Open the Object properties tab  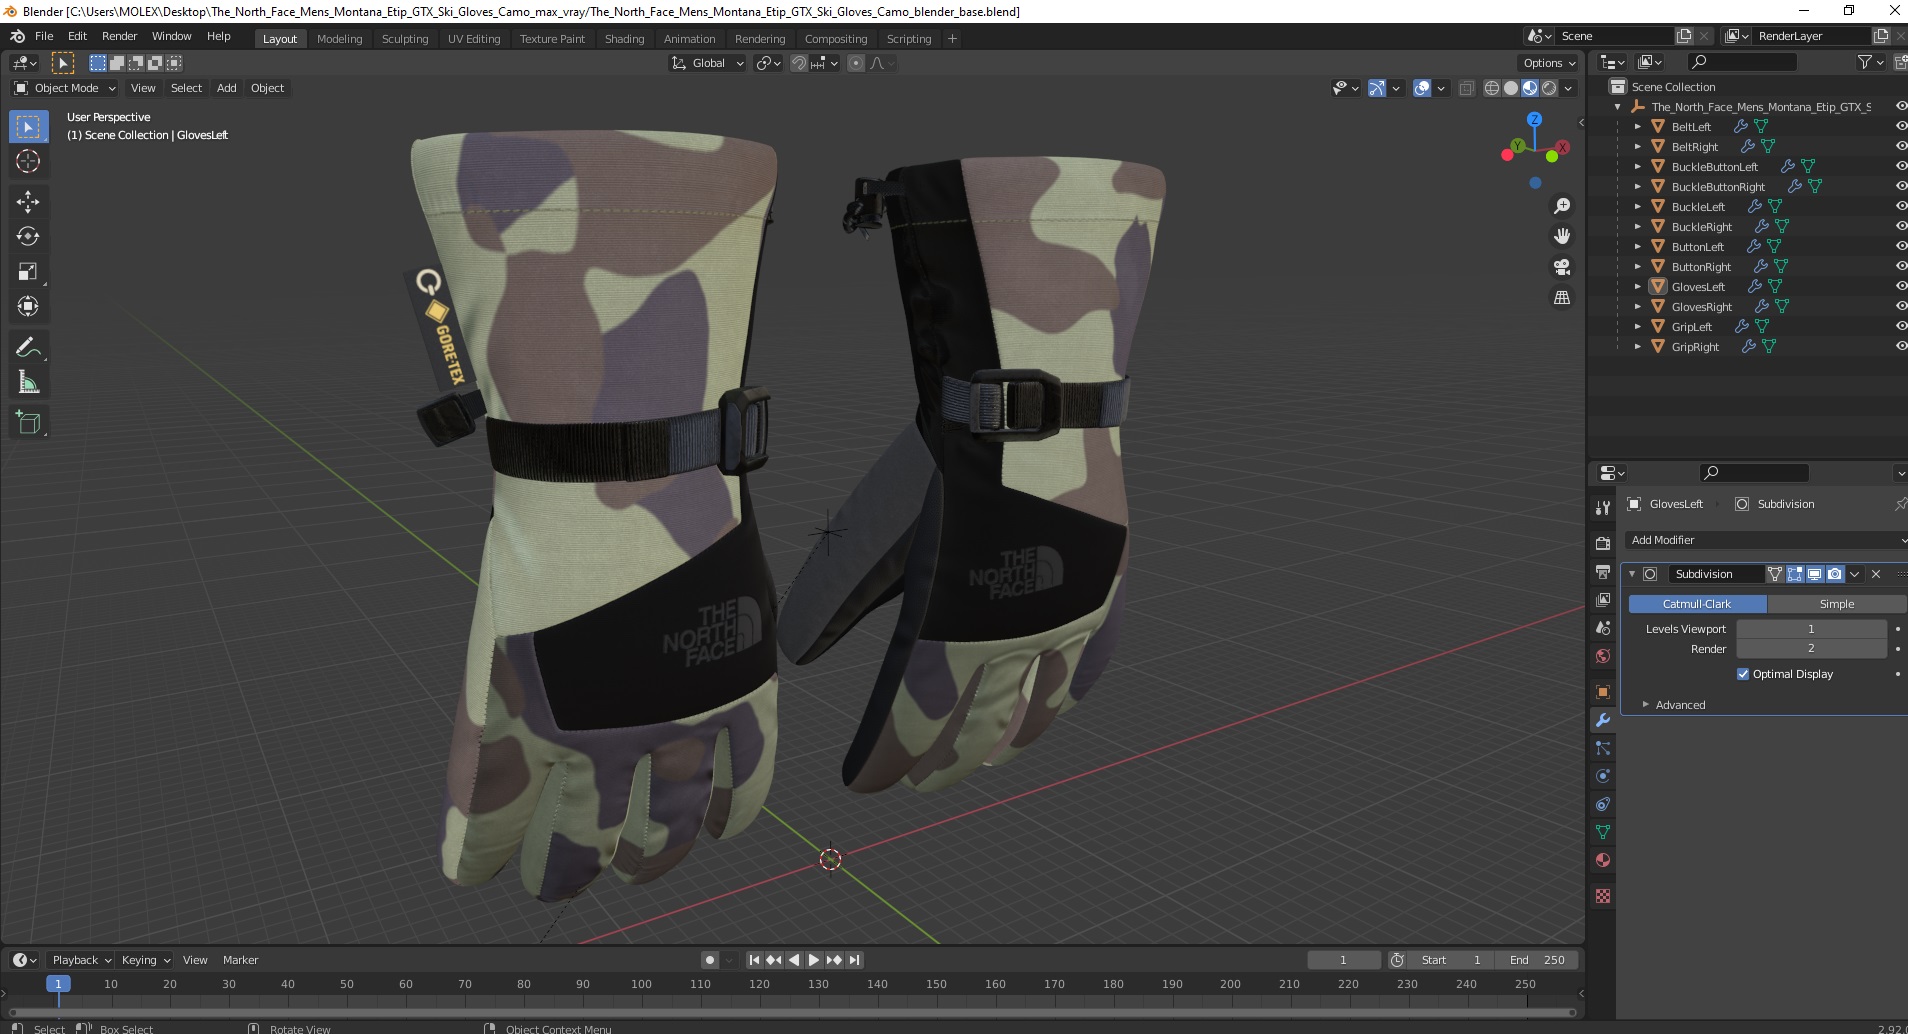[x=1603, y=692]
